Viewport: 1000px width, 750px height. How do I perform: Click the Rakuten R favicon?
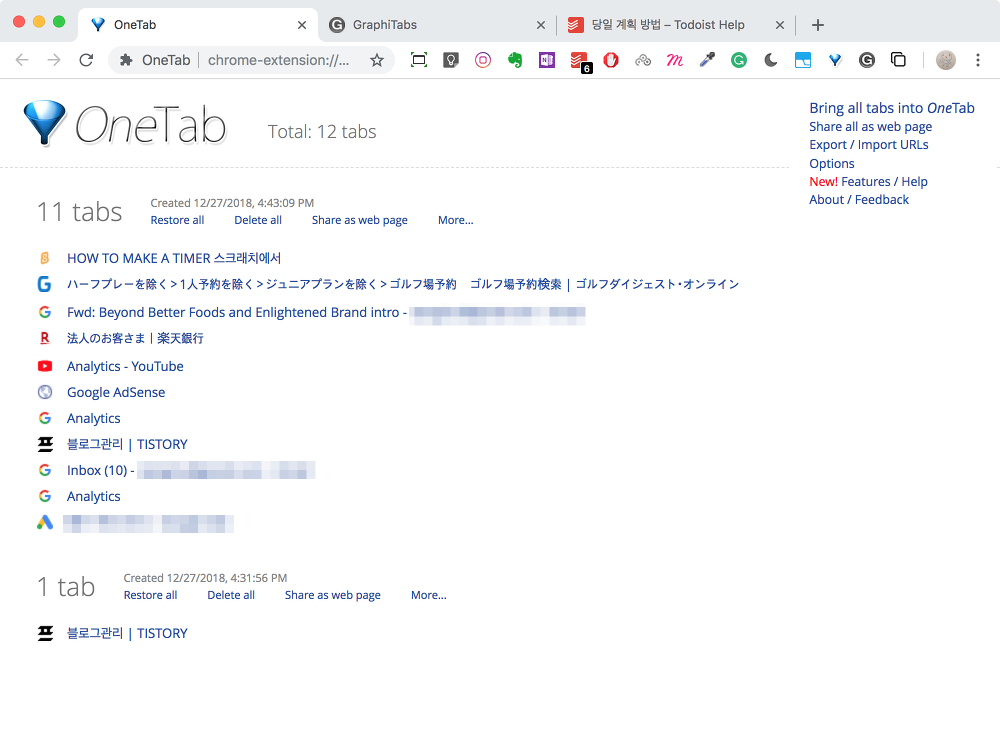[x=45, y=338]
